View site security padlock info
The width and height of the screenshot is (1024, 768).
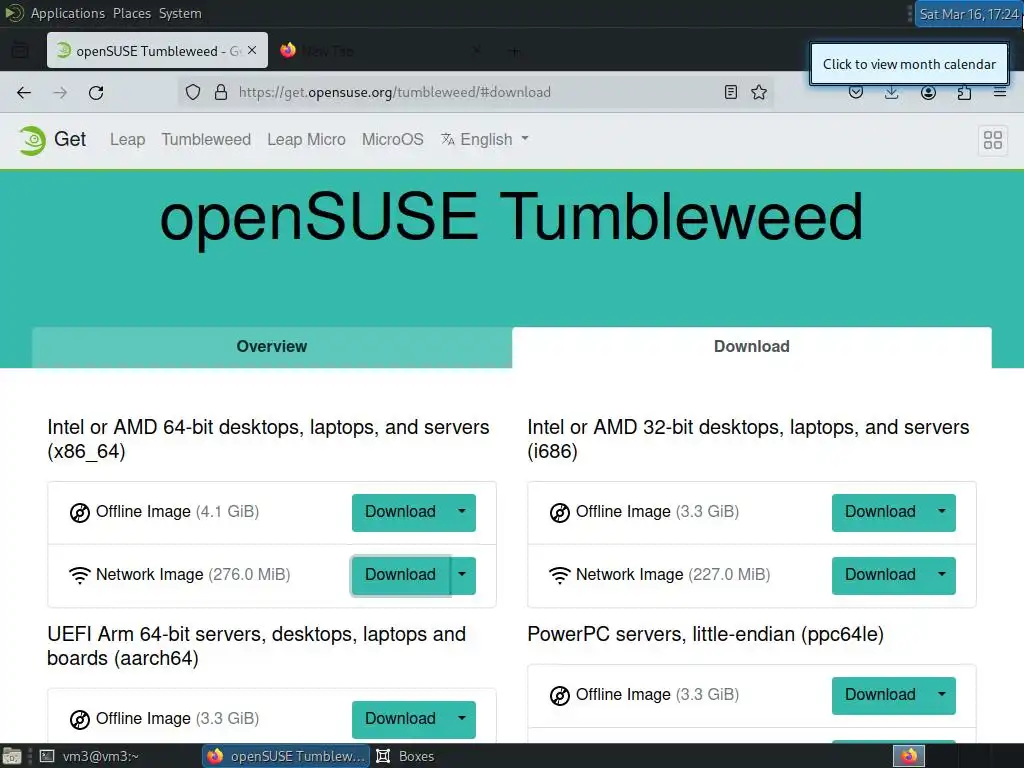[221, 92]
